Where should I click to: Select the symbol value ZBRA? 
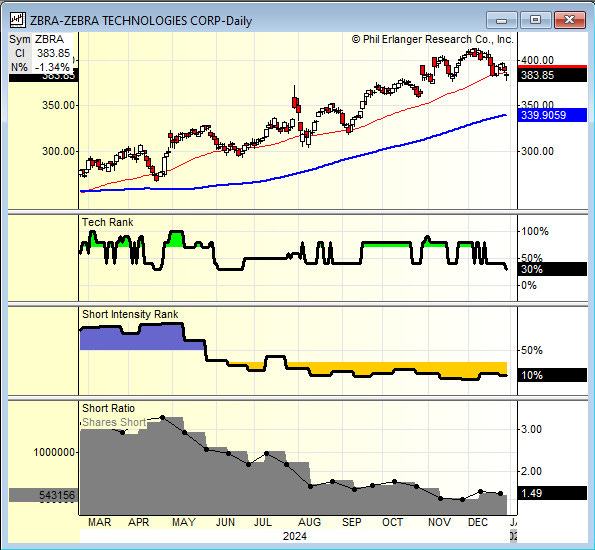pos(49,39)
